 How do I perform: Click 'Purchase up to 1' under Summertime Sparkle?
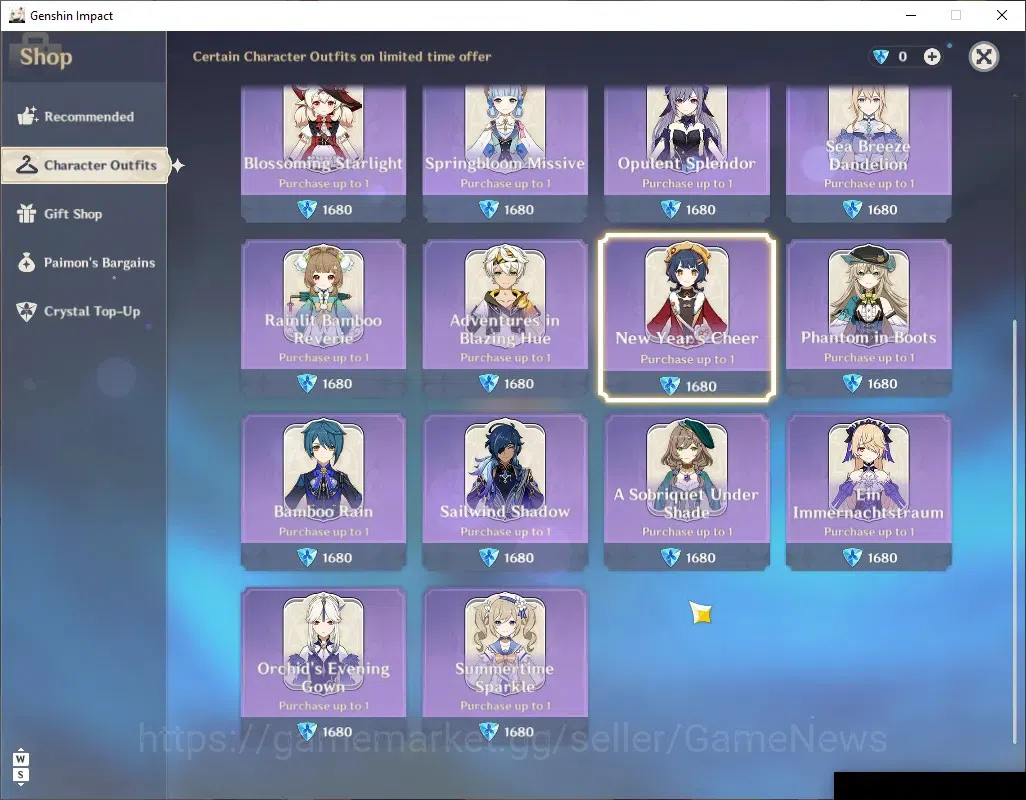coord(505,706)
